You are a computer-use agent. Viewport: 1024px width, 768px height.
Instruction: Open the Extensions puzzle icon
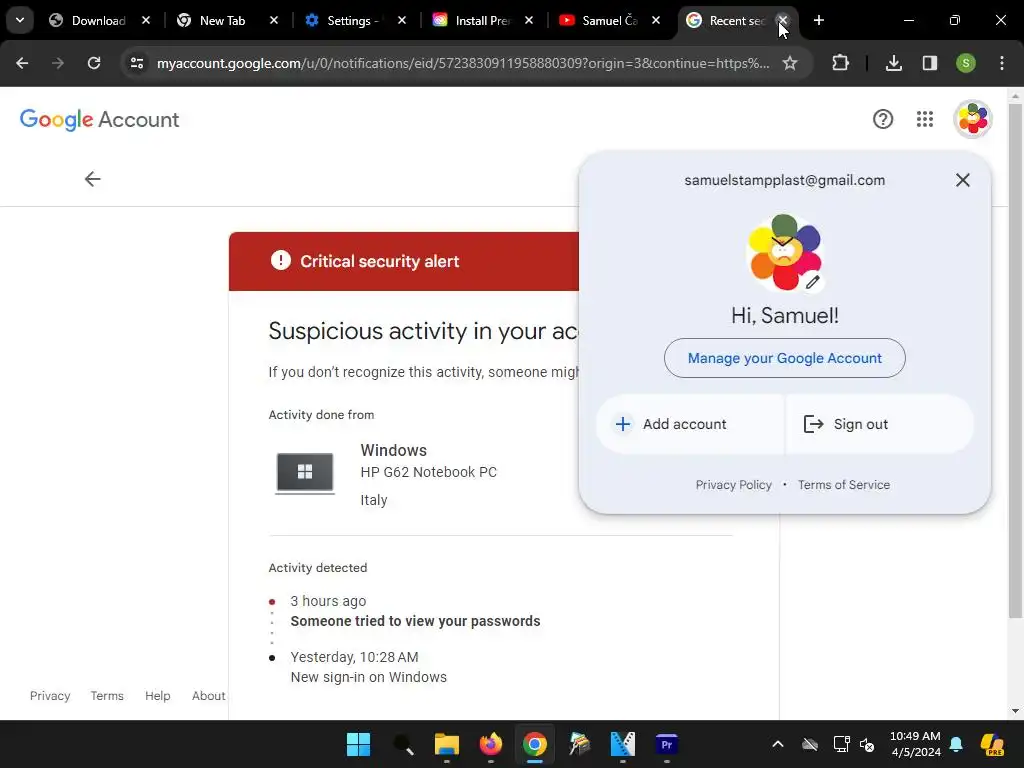tap(840, 63)
